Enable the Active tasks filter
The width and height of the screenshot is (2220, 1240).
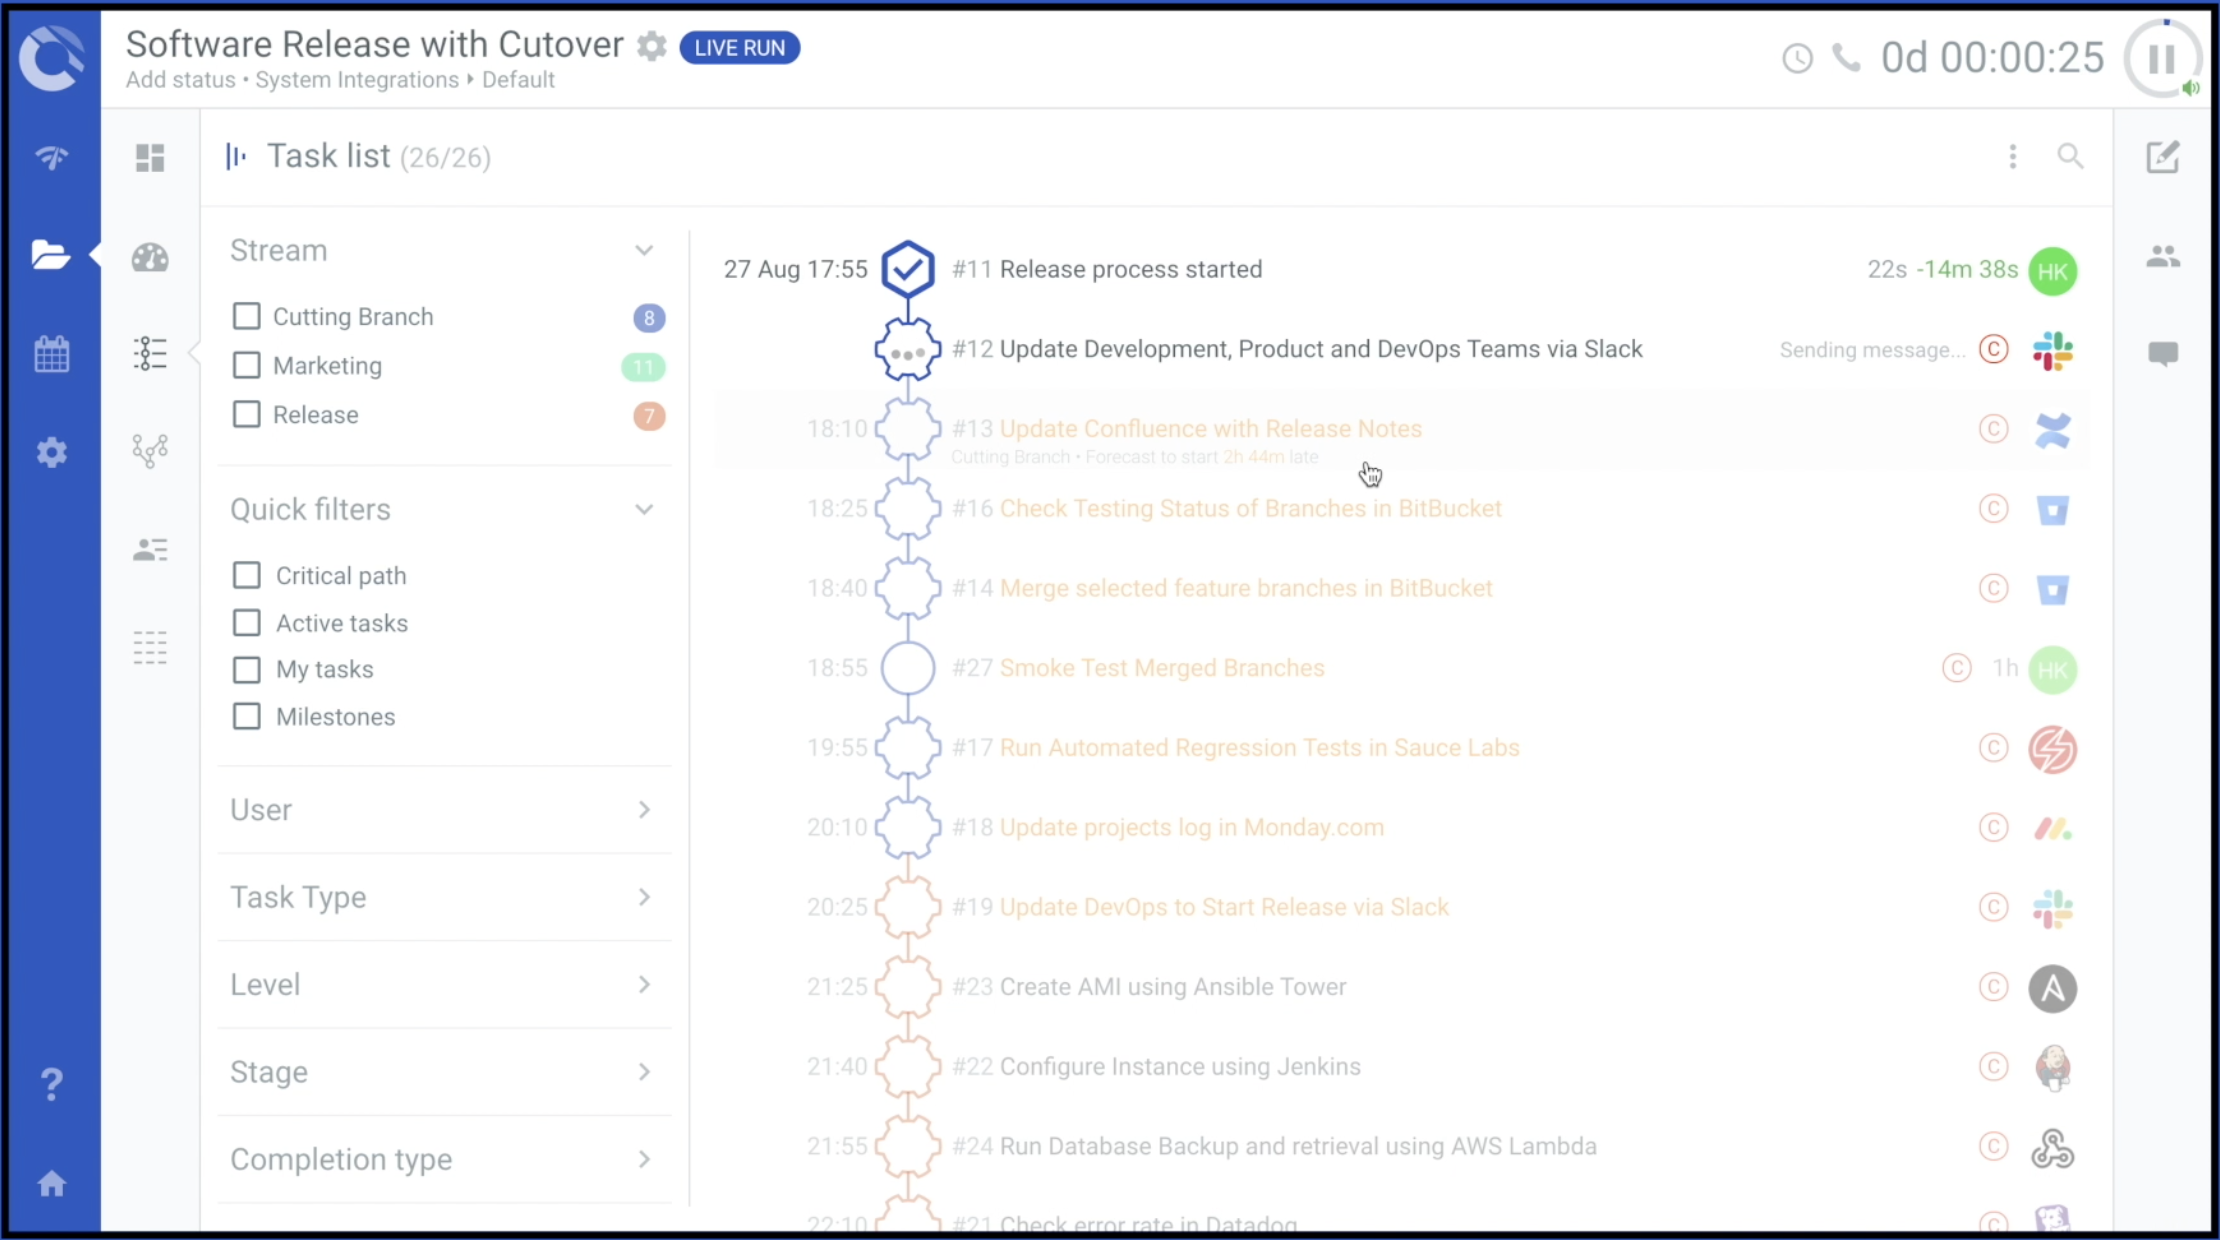coord(246,623)
